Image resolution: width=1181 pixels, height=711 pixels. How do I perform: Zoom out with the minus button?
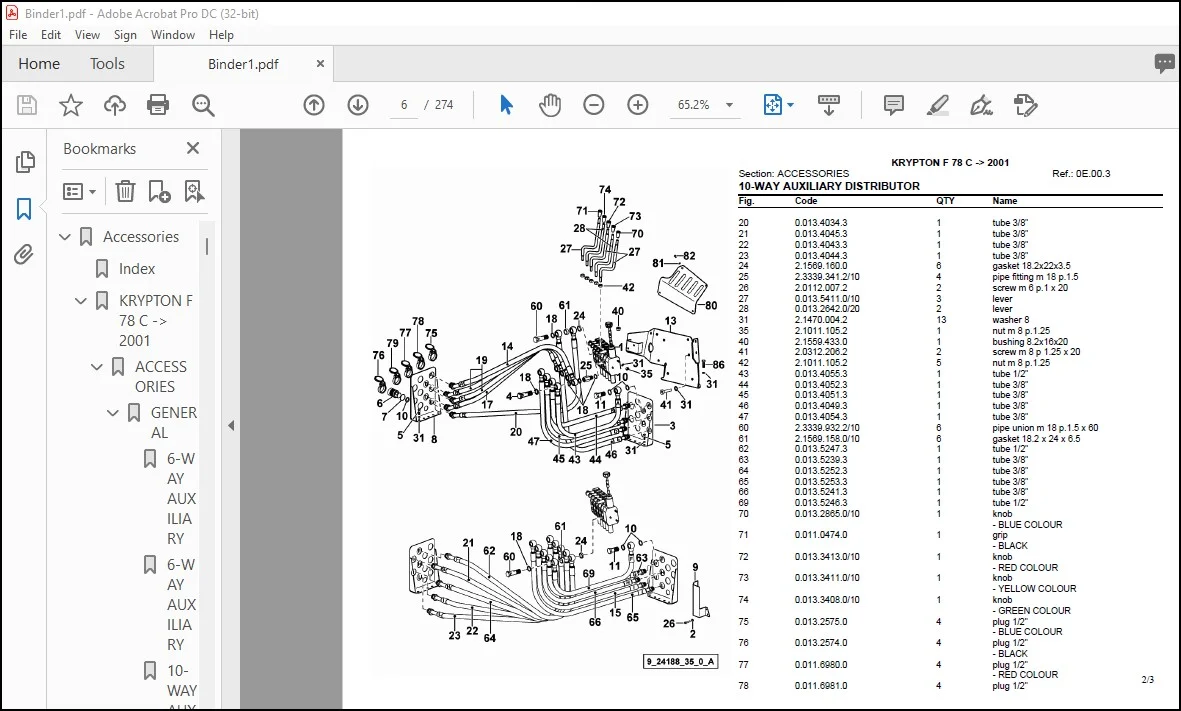point(594,105)
